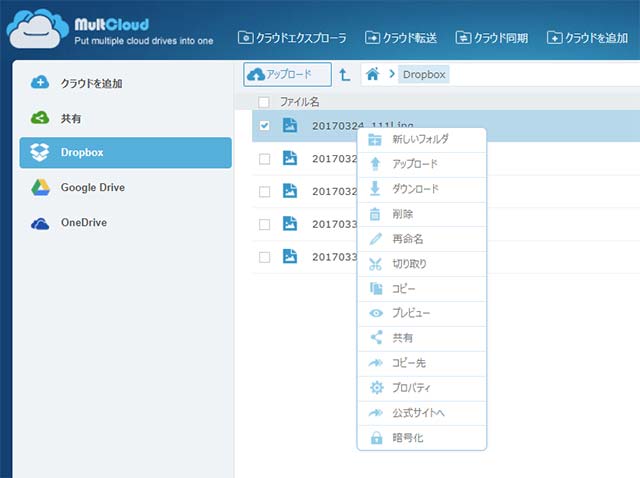Image resolution: width=640 pixels, height=478 pixels.
Task: Uncheck the first file 20170324 checkbox
Action: pos(264,125)
